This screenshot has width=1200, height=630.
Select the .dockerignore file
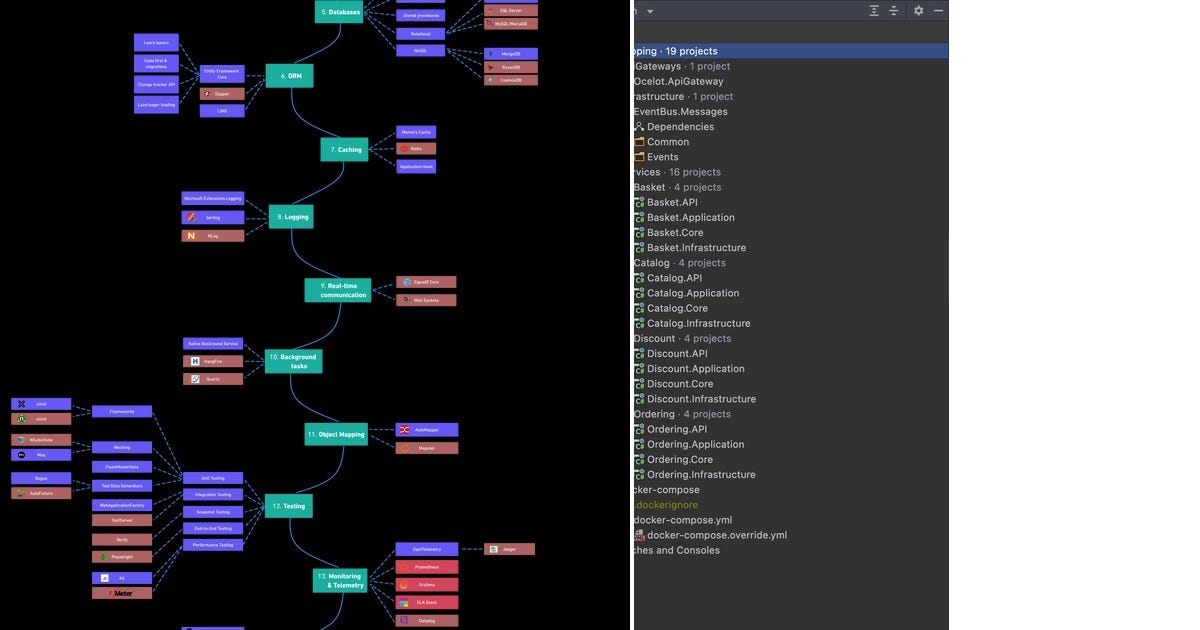click(x=666, y=504)
